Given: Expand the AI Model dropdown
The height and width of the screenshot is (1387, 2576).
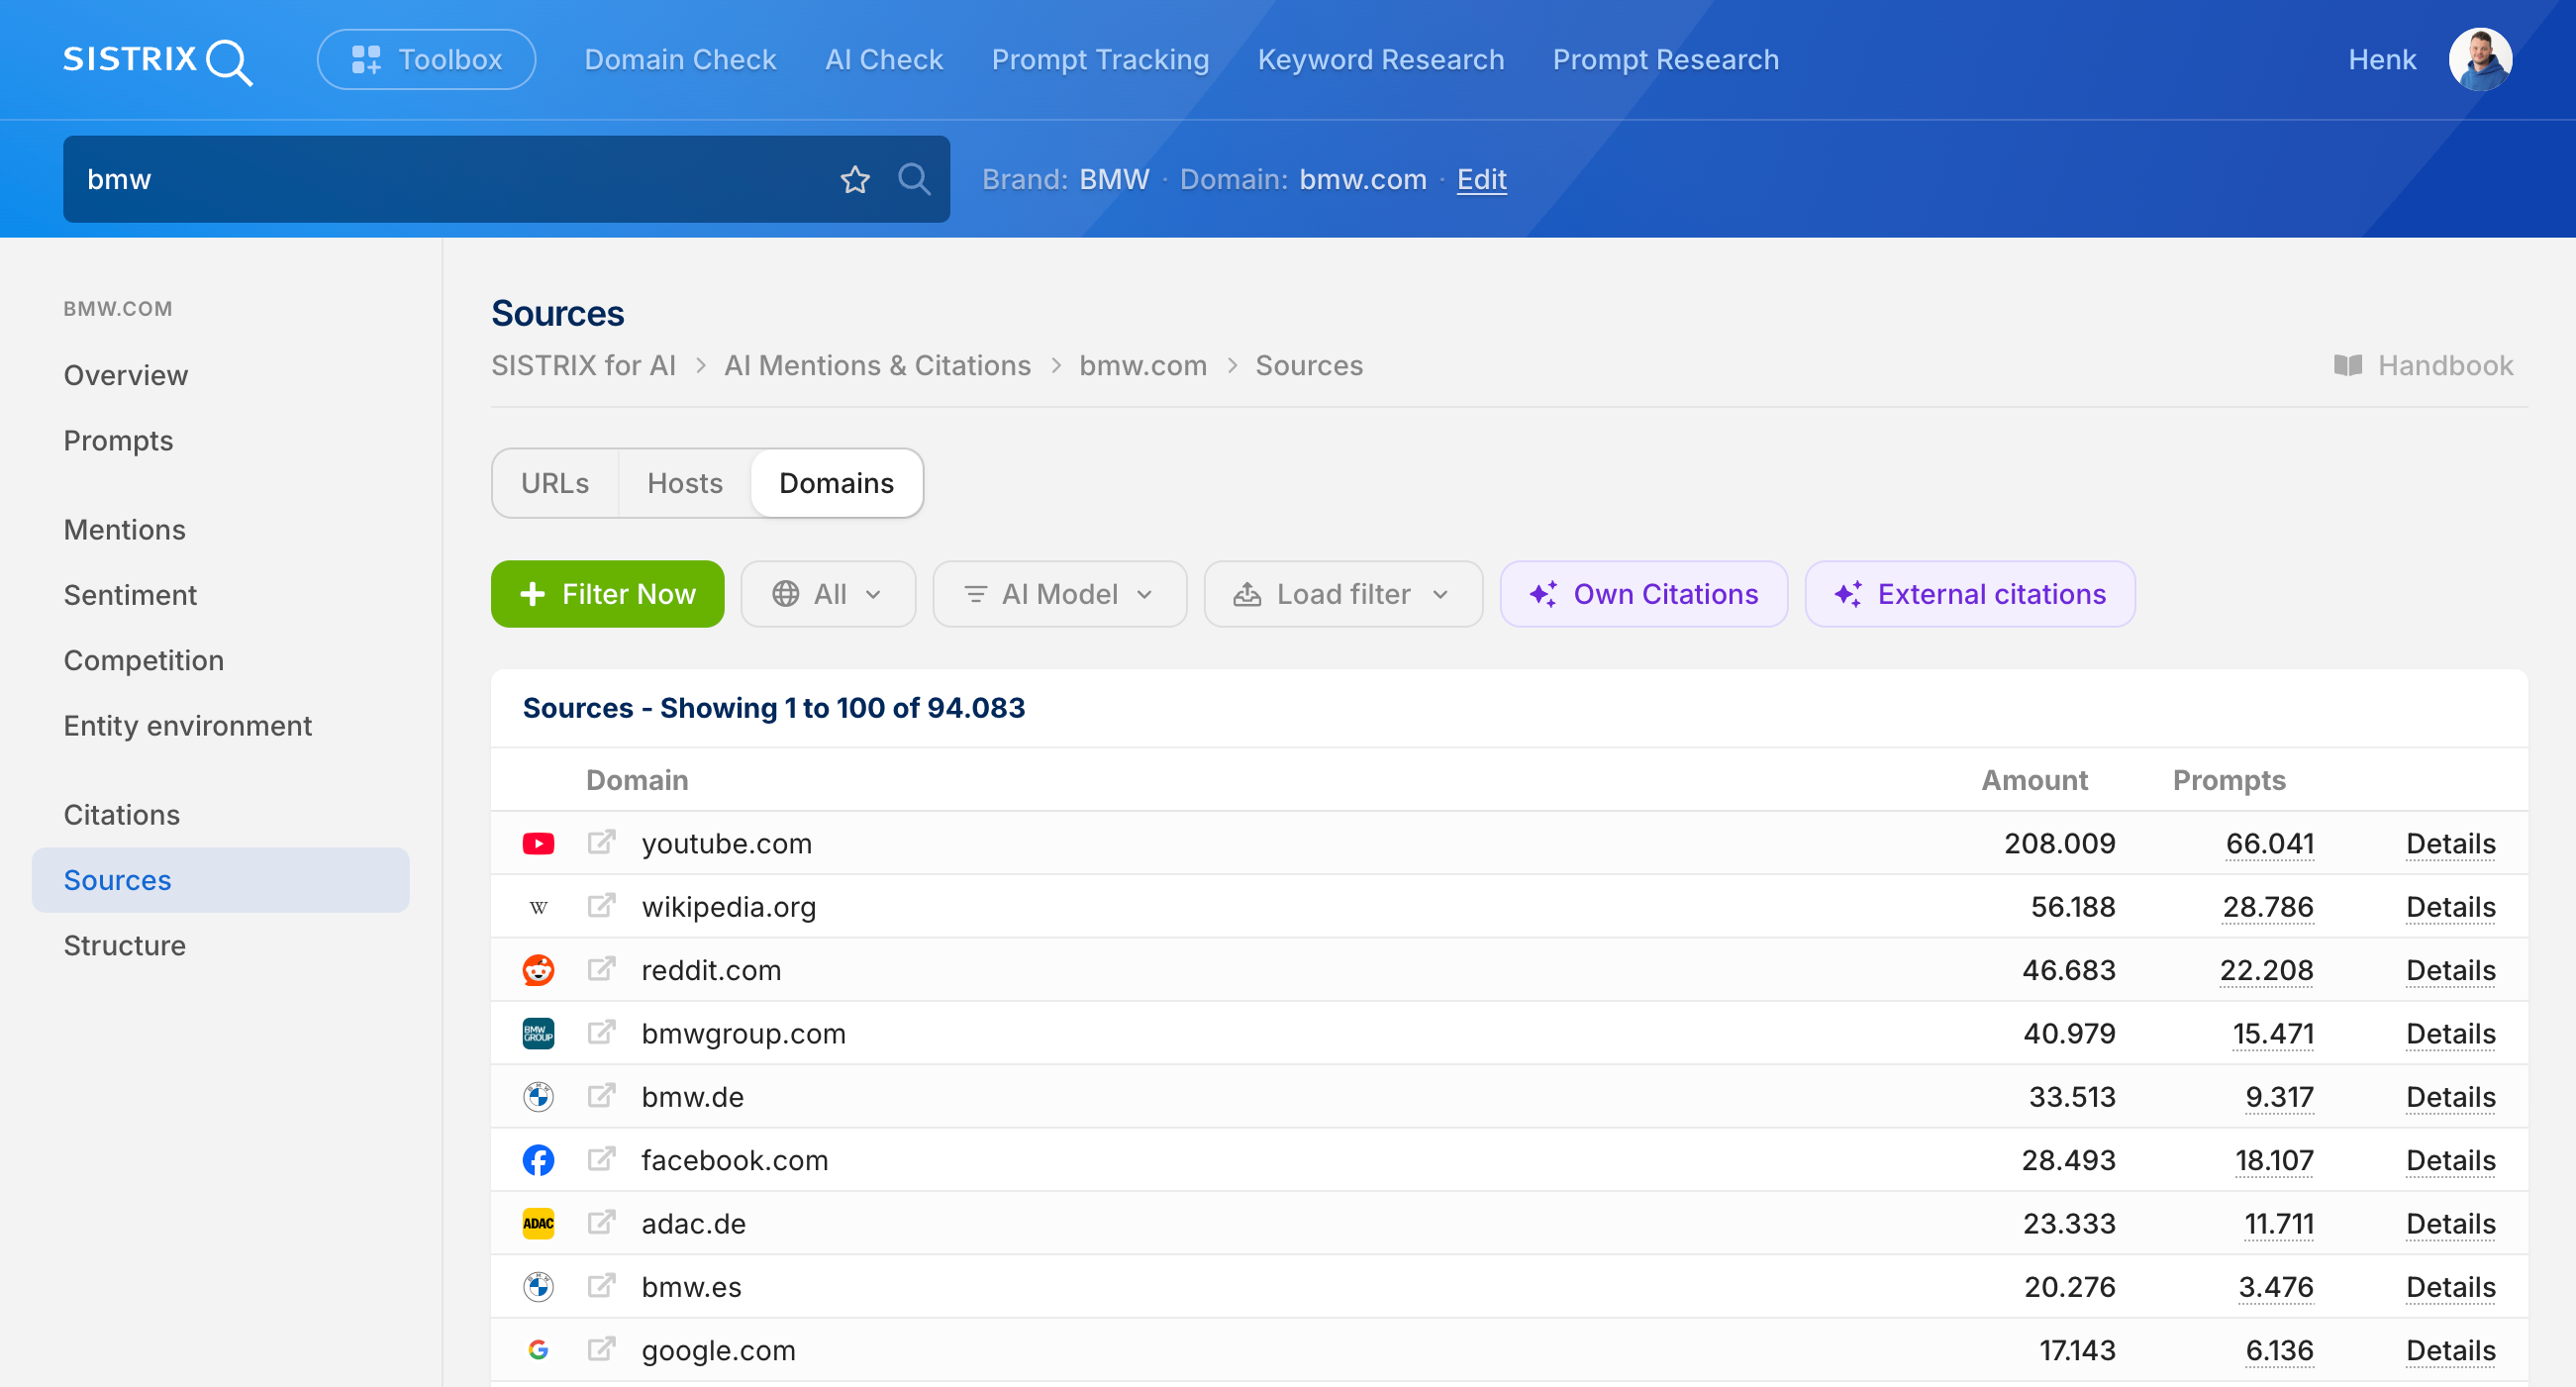Looking at the screenshot, I should pos(1059,594).
